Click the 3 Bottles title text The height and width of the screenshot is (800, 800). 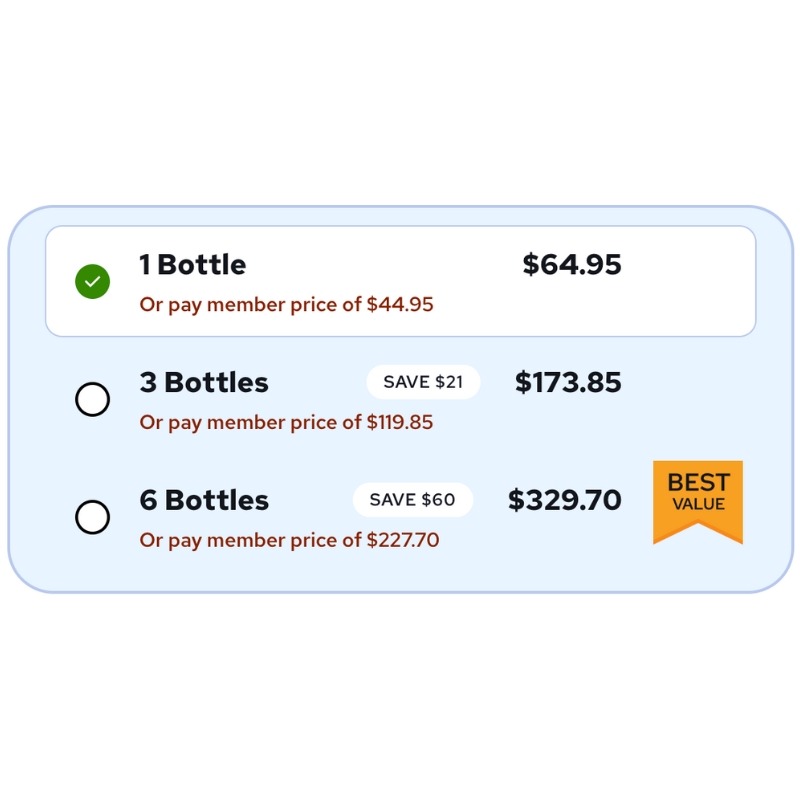click(204, 382)
